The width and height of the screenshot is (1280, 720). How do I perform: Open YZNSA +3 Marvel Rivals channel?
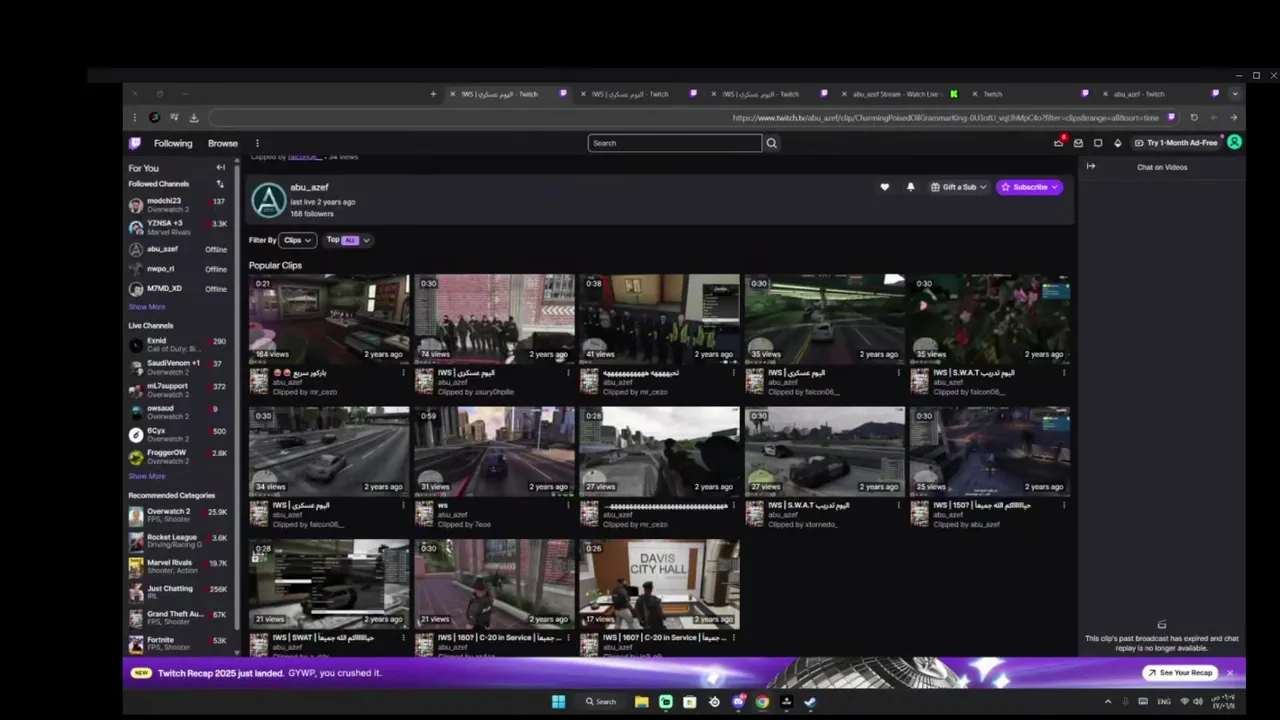click(x=178, y=227)
